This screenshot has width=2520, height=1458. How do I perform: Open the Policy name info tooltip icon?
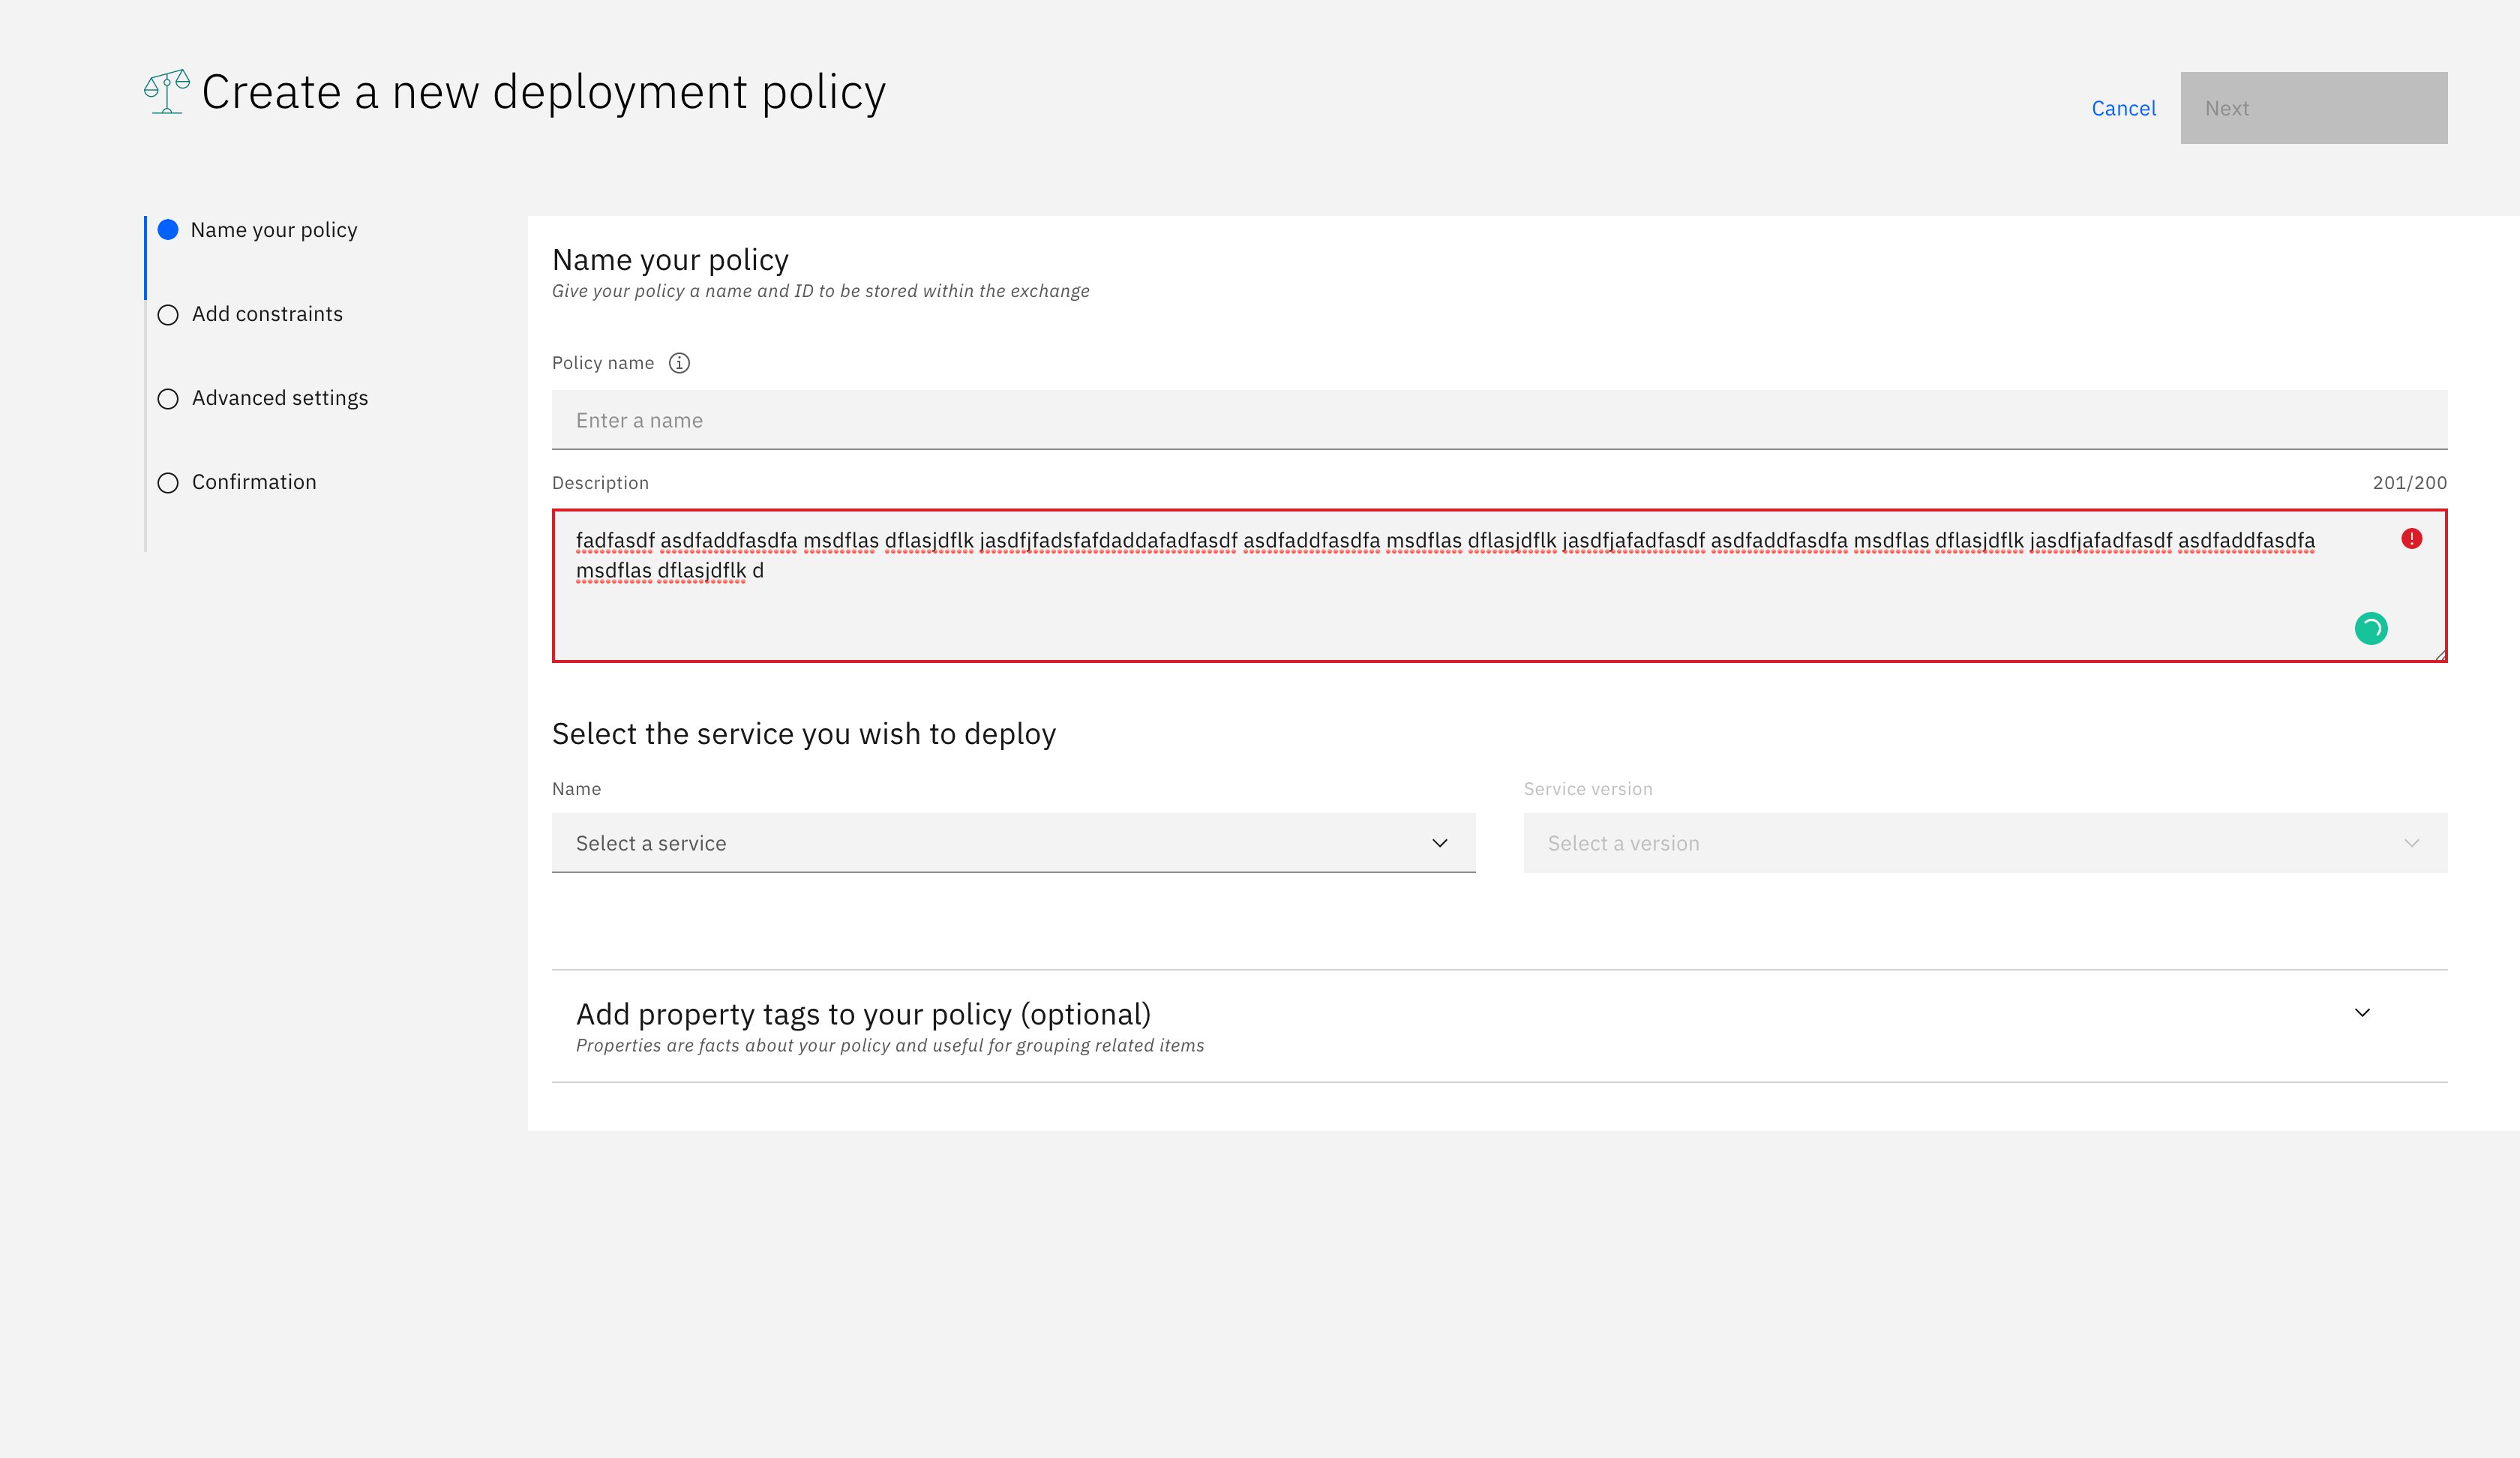[x=679, y=363]
